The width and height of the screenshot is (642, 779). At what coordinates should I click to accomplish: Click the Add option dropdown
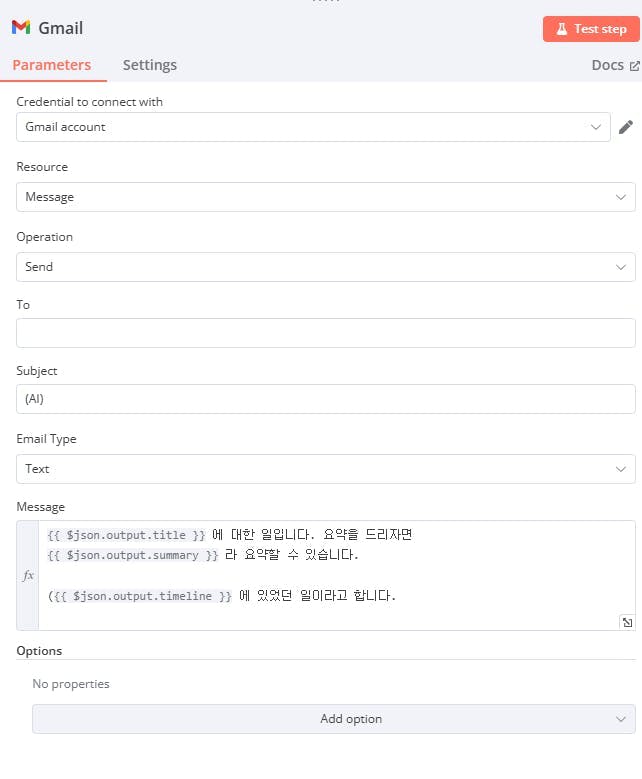click(333, 719)
